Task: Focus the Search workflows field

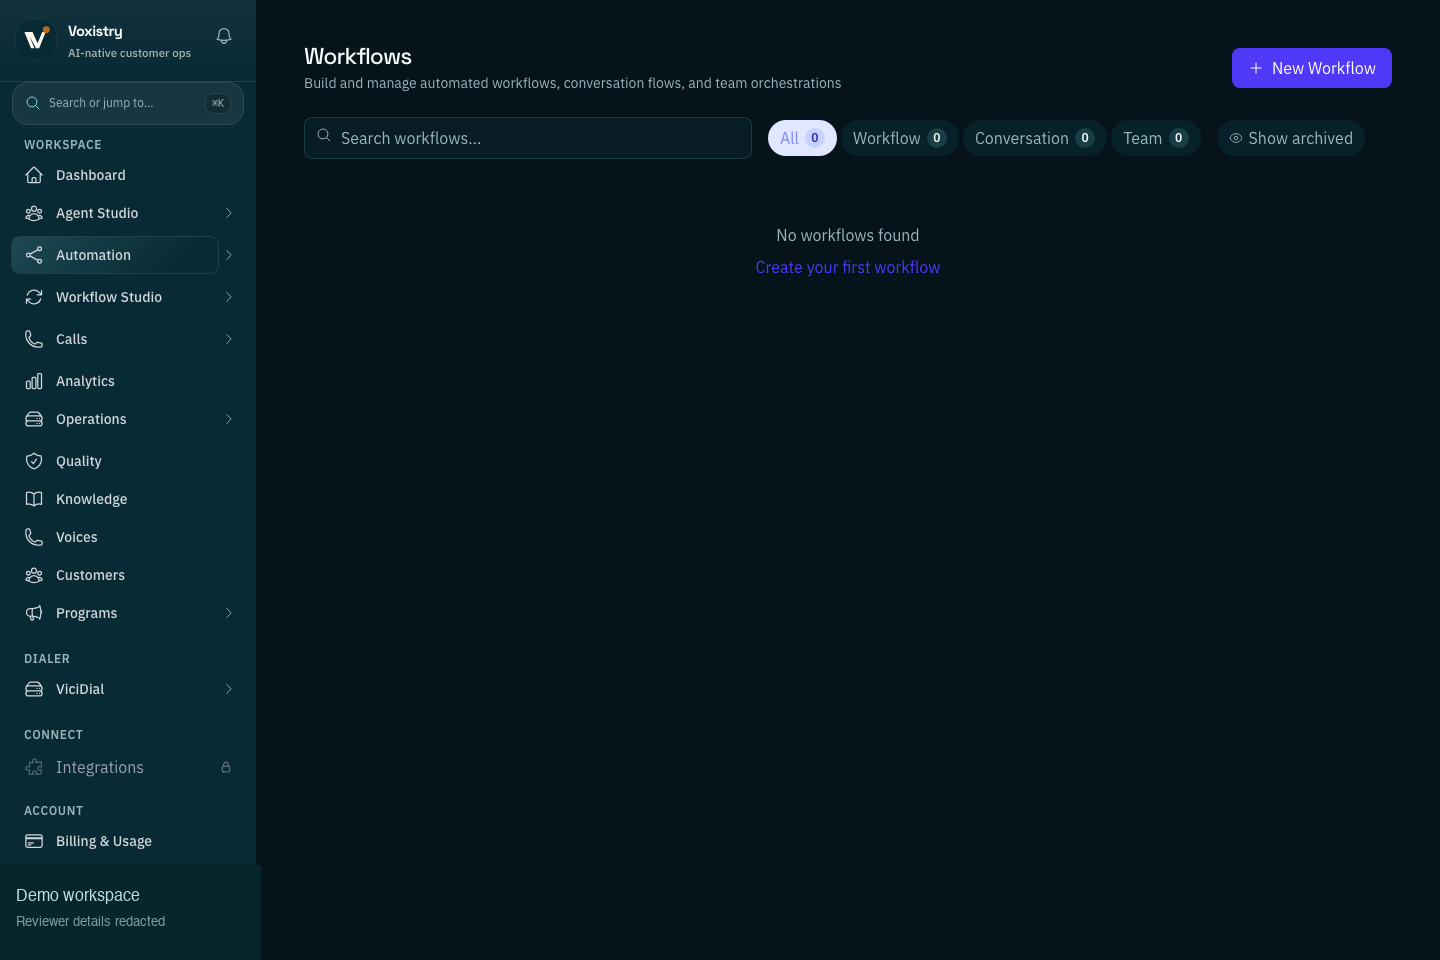Action: 528,138
